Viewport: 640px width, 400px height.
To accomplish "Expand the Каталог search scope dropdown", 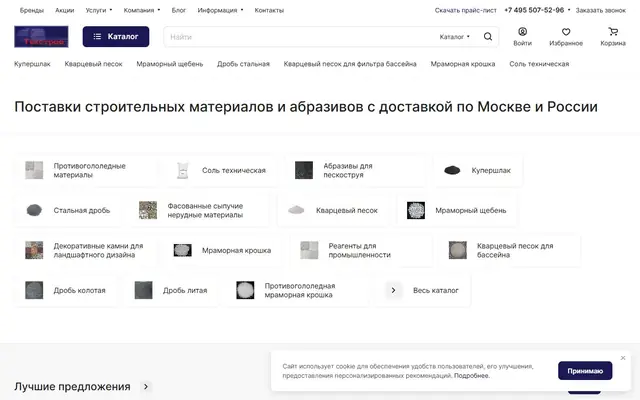I will tap(454, 37).
